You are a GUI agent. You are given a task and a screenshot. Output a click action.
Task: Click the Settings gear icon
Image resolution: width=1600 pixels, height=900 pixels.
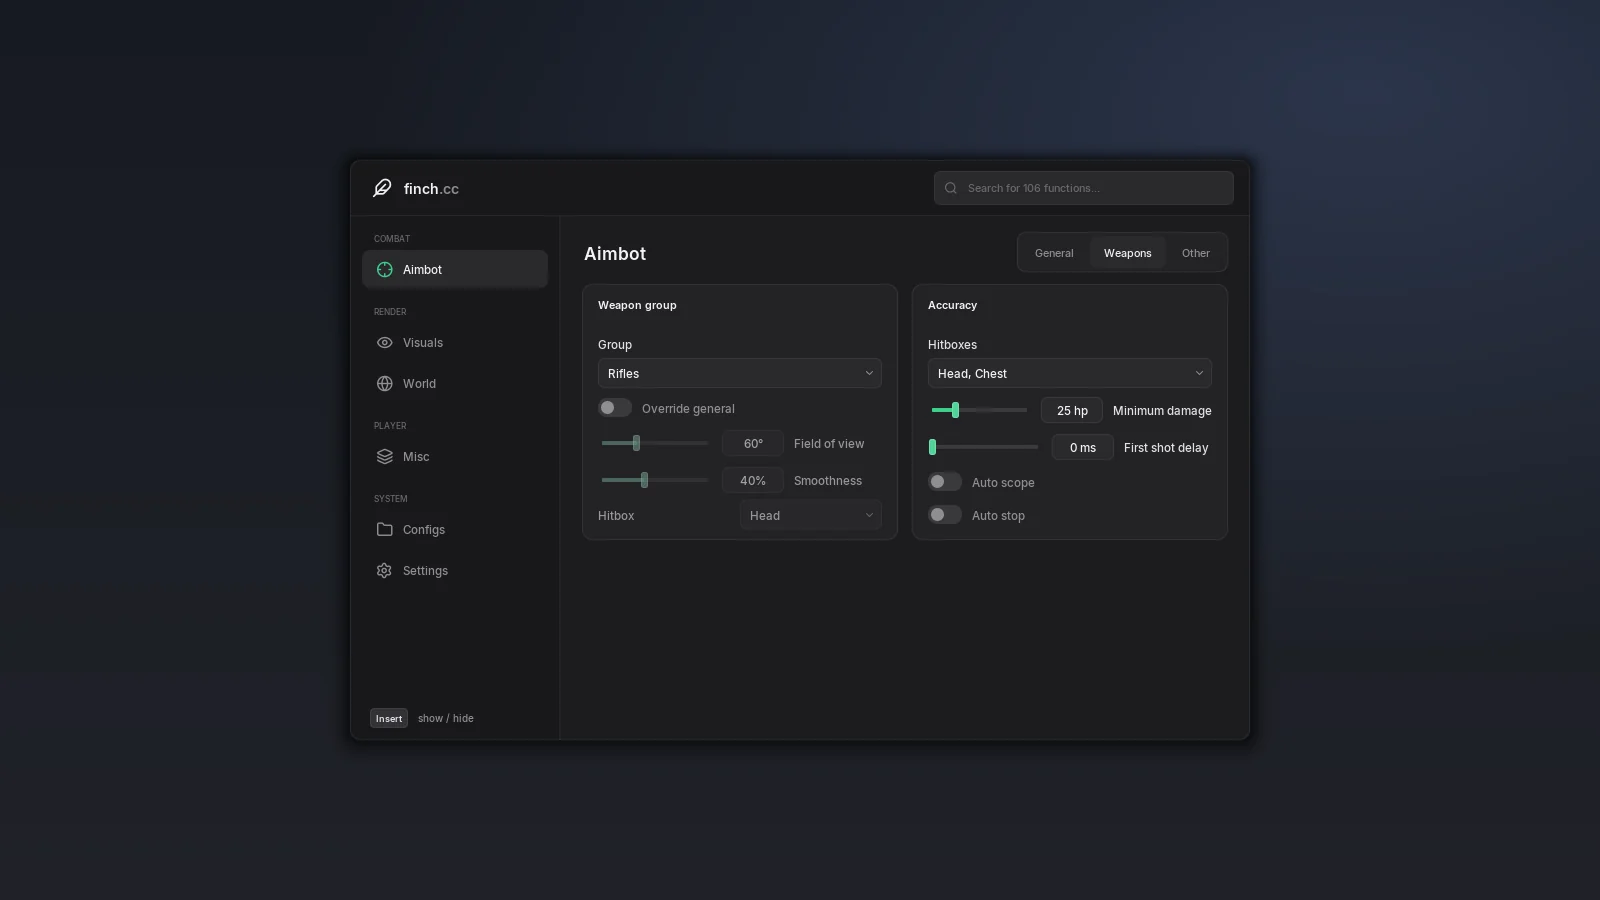(x=384, y=570)
